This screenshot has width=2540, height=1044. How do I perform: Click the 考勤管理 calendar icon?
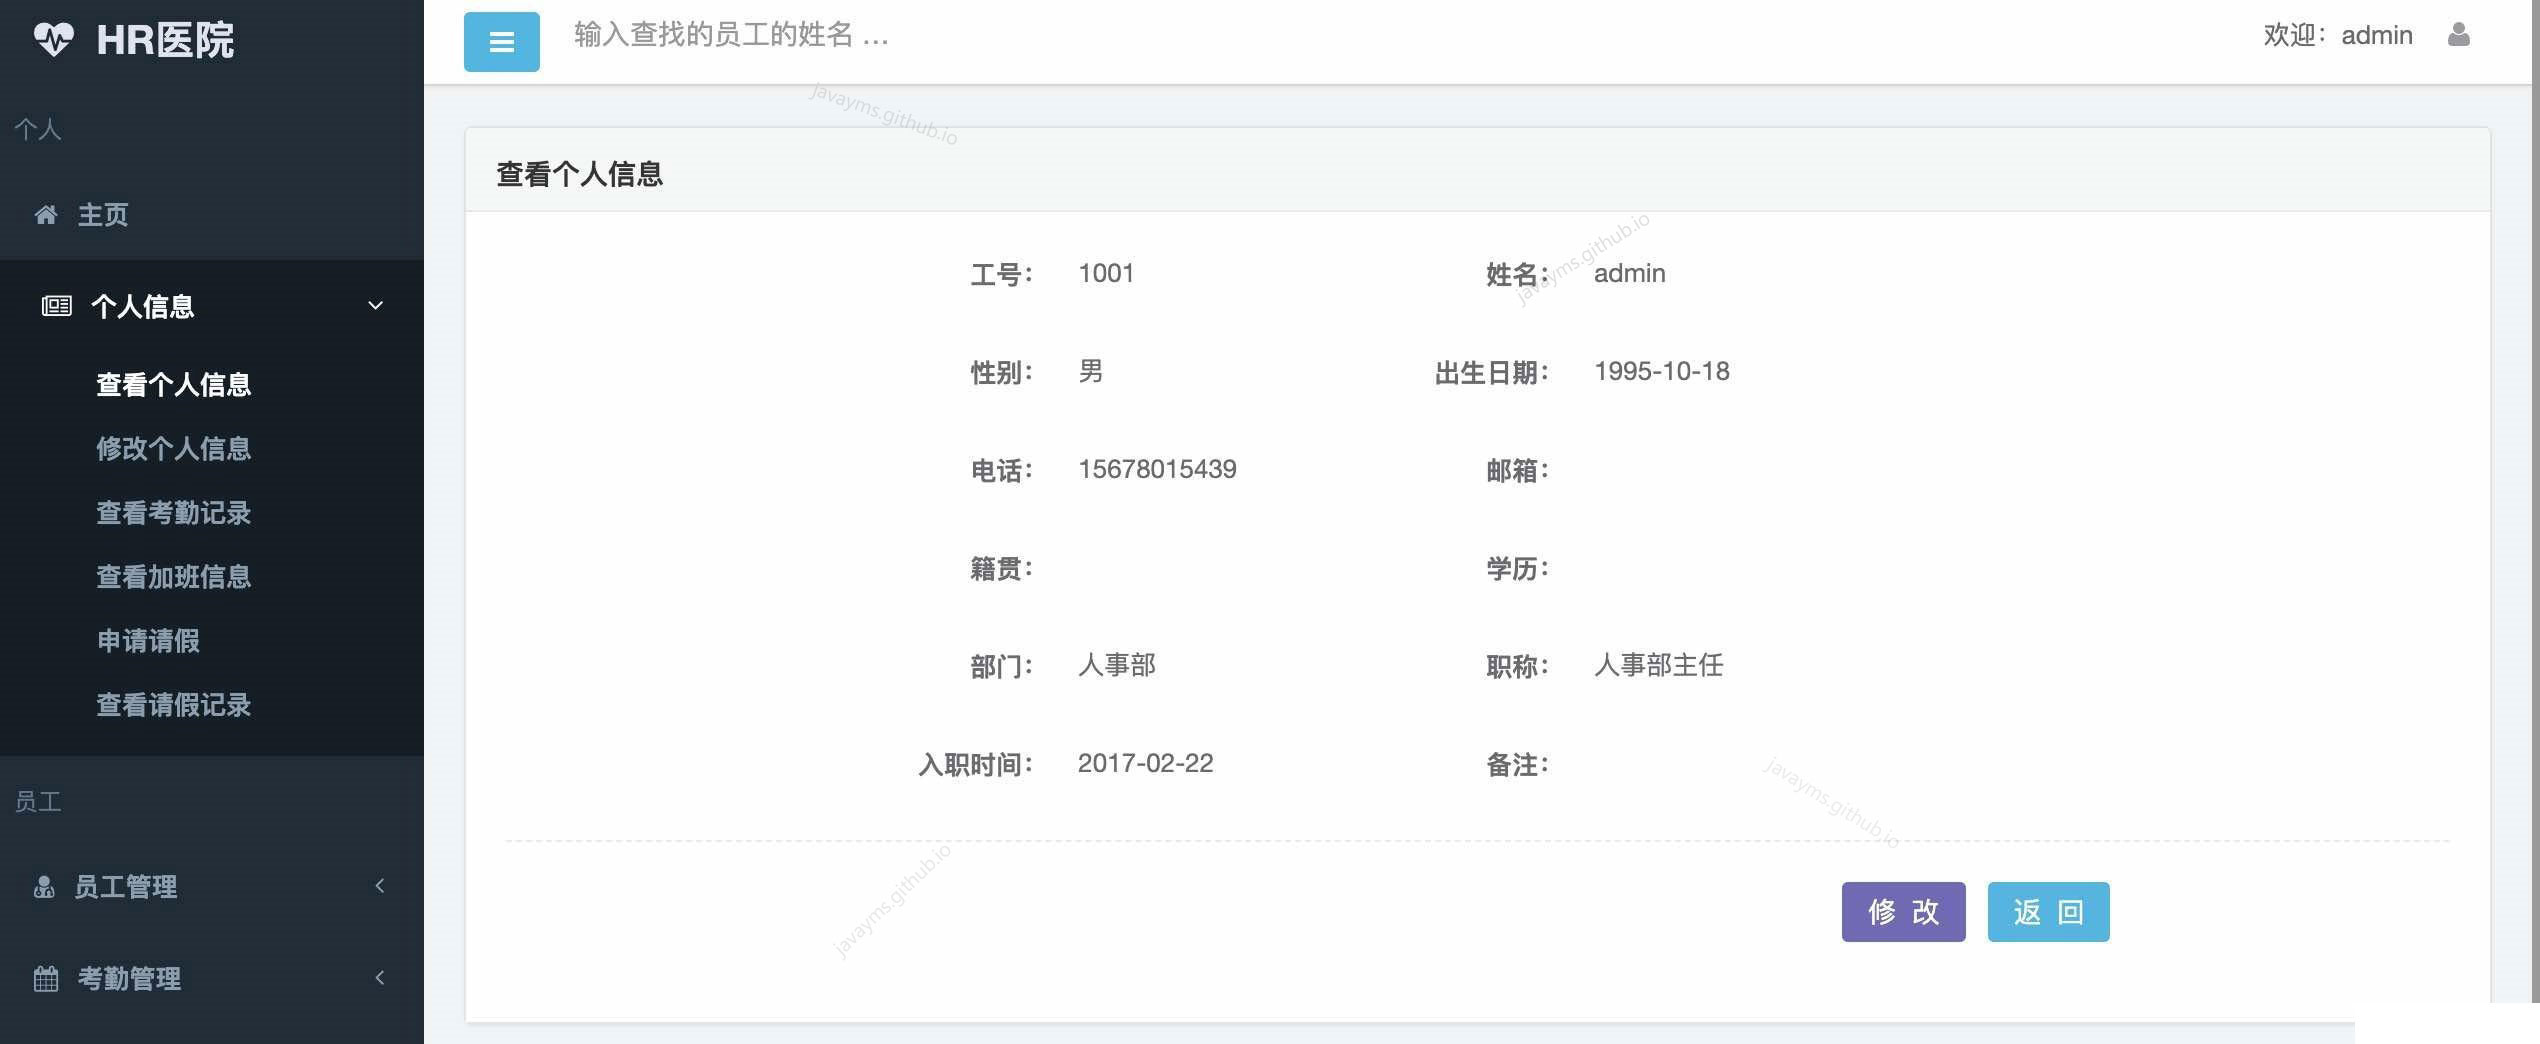pos(46,978)
